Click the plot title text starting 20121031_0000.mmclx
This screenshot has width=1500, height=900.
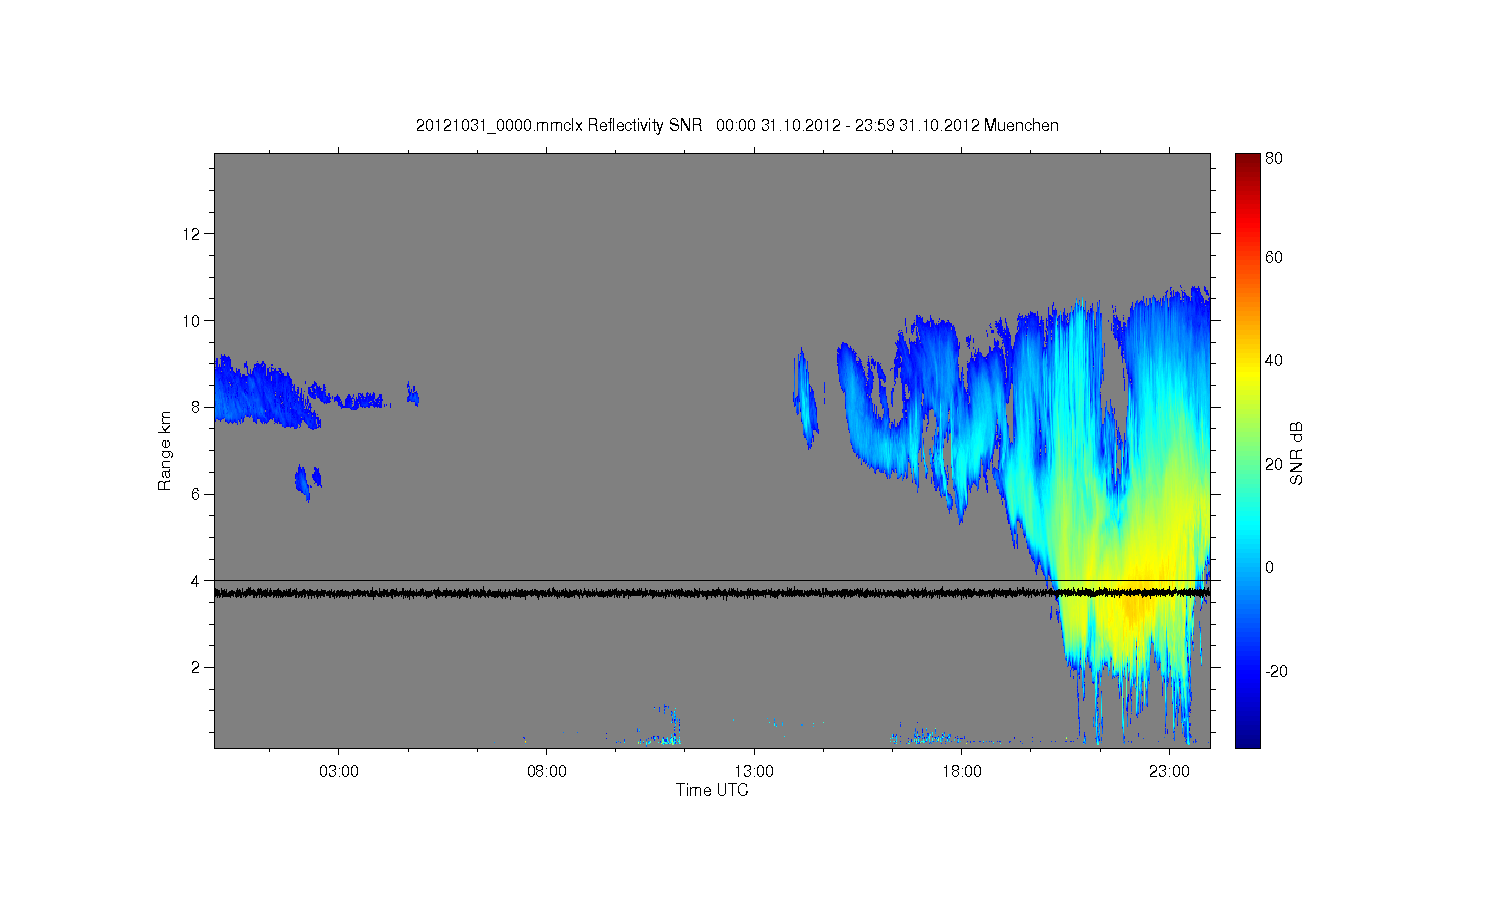(x=737, y=125)
